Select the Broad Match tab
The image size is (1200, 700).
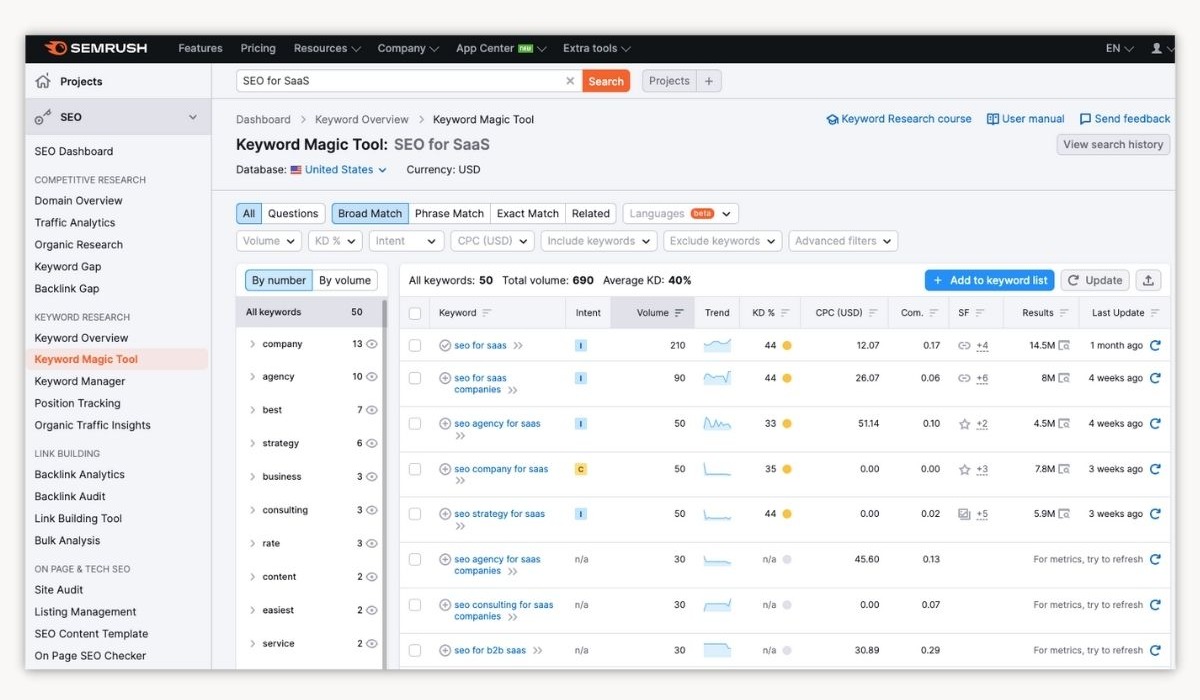click(x=370, y=213)
